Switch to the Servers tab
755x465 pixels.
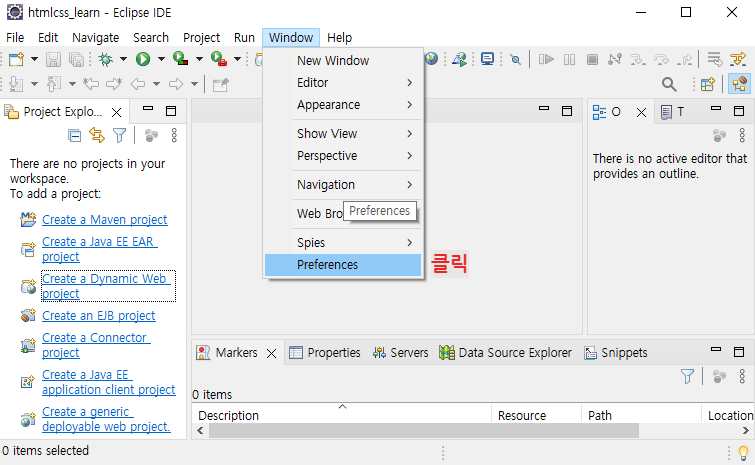pos(401,353)
